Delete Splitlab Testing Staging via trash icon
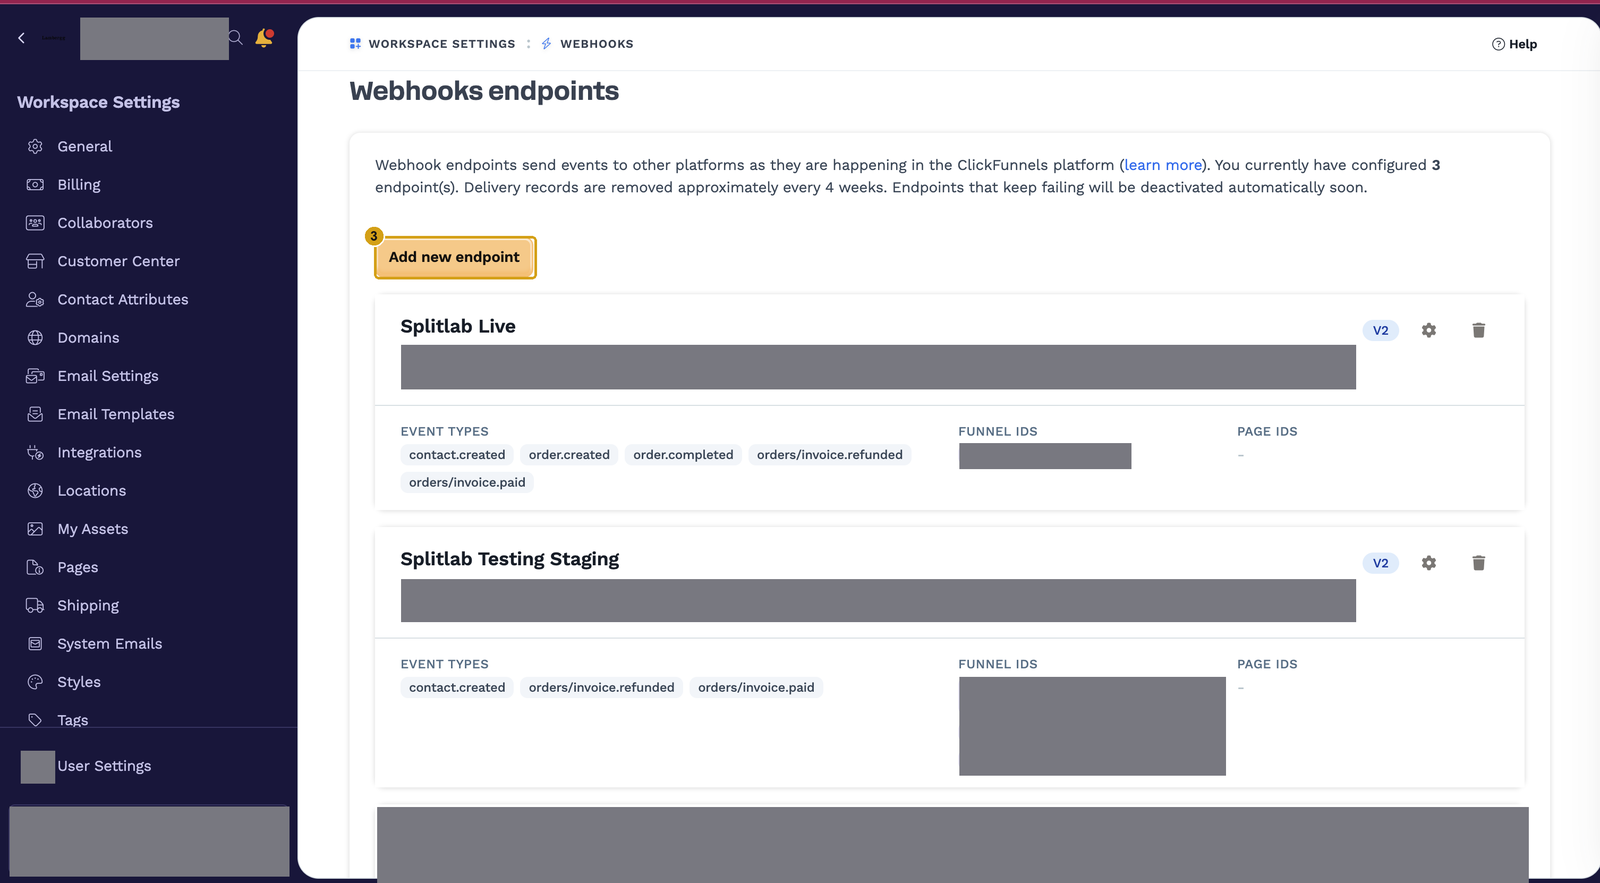Viewport: 1600px width, 883px height. click(1479, 563)
